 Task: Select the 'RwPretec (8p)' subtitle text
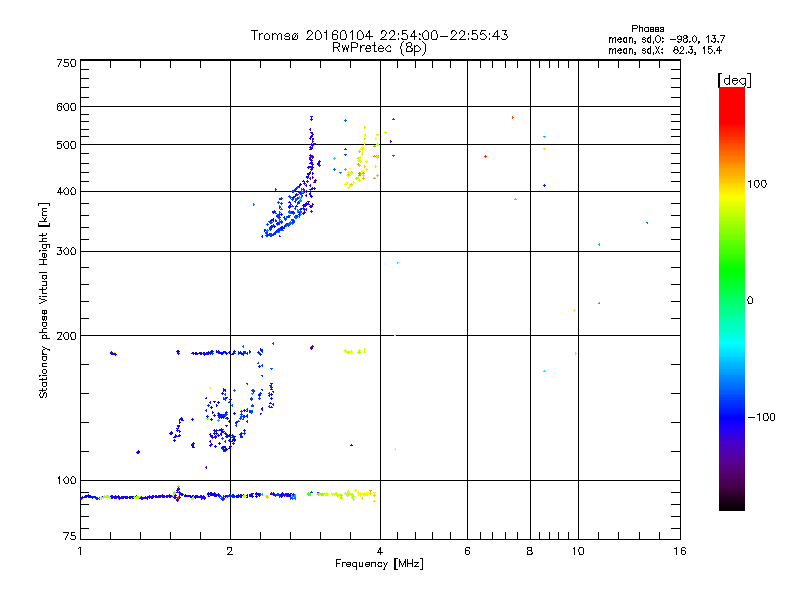click(x=379, y=48)
